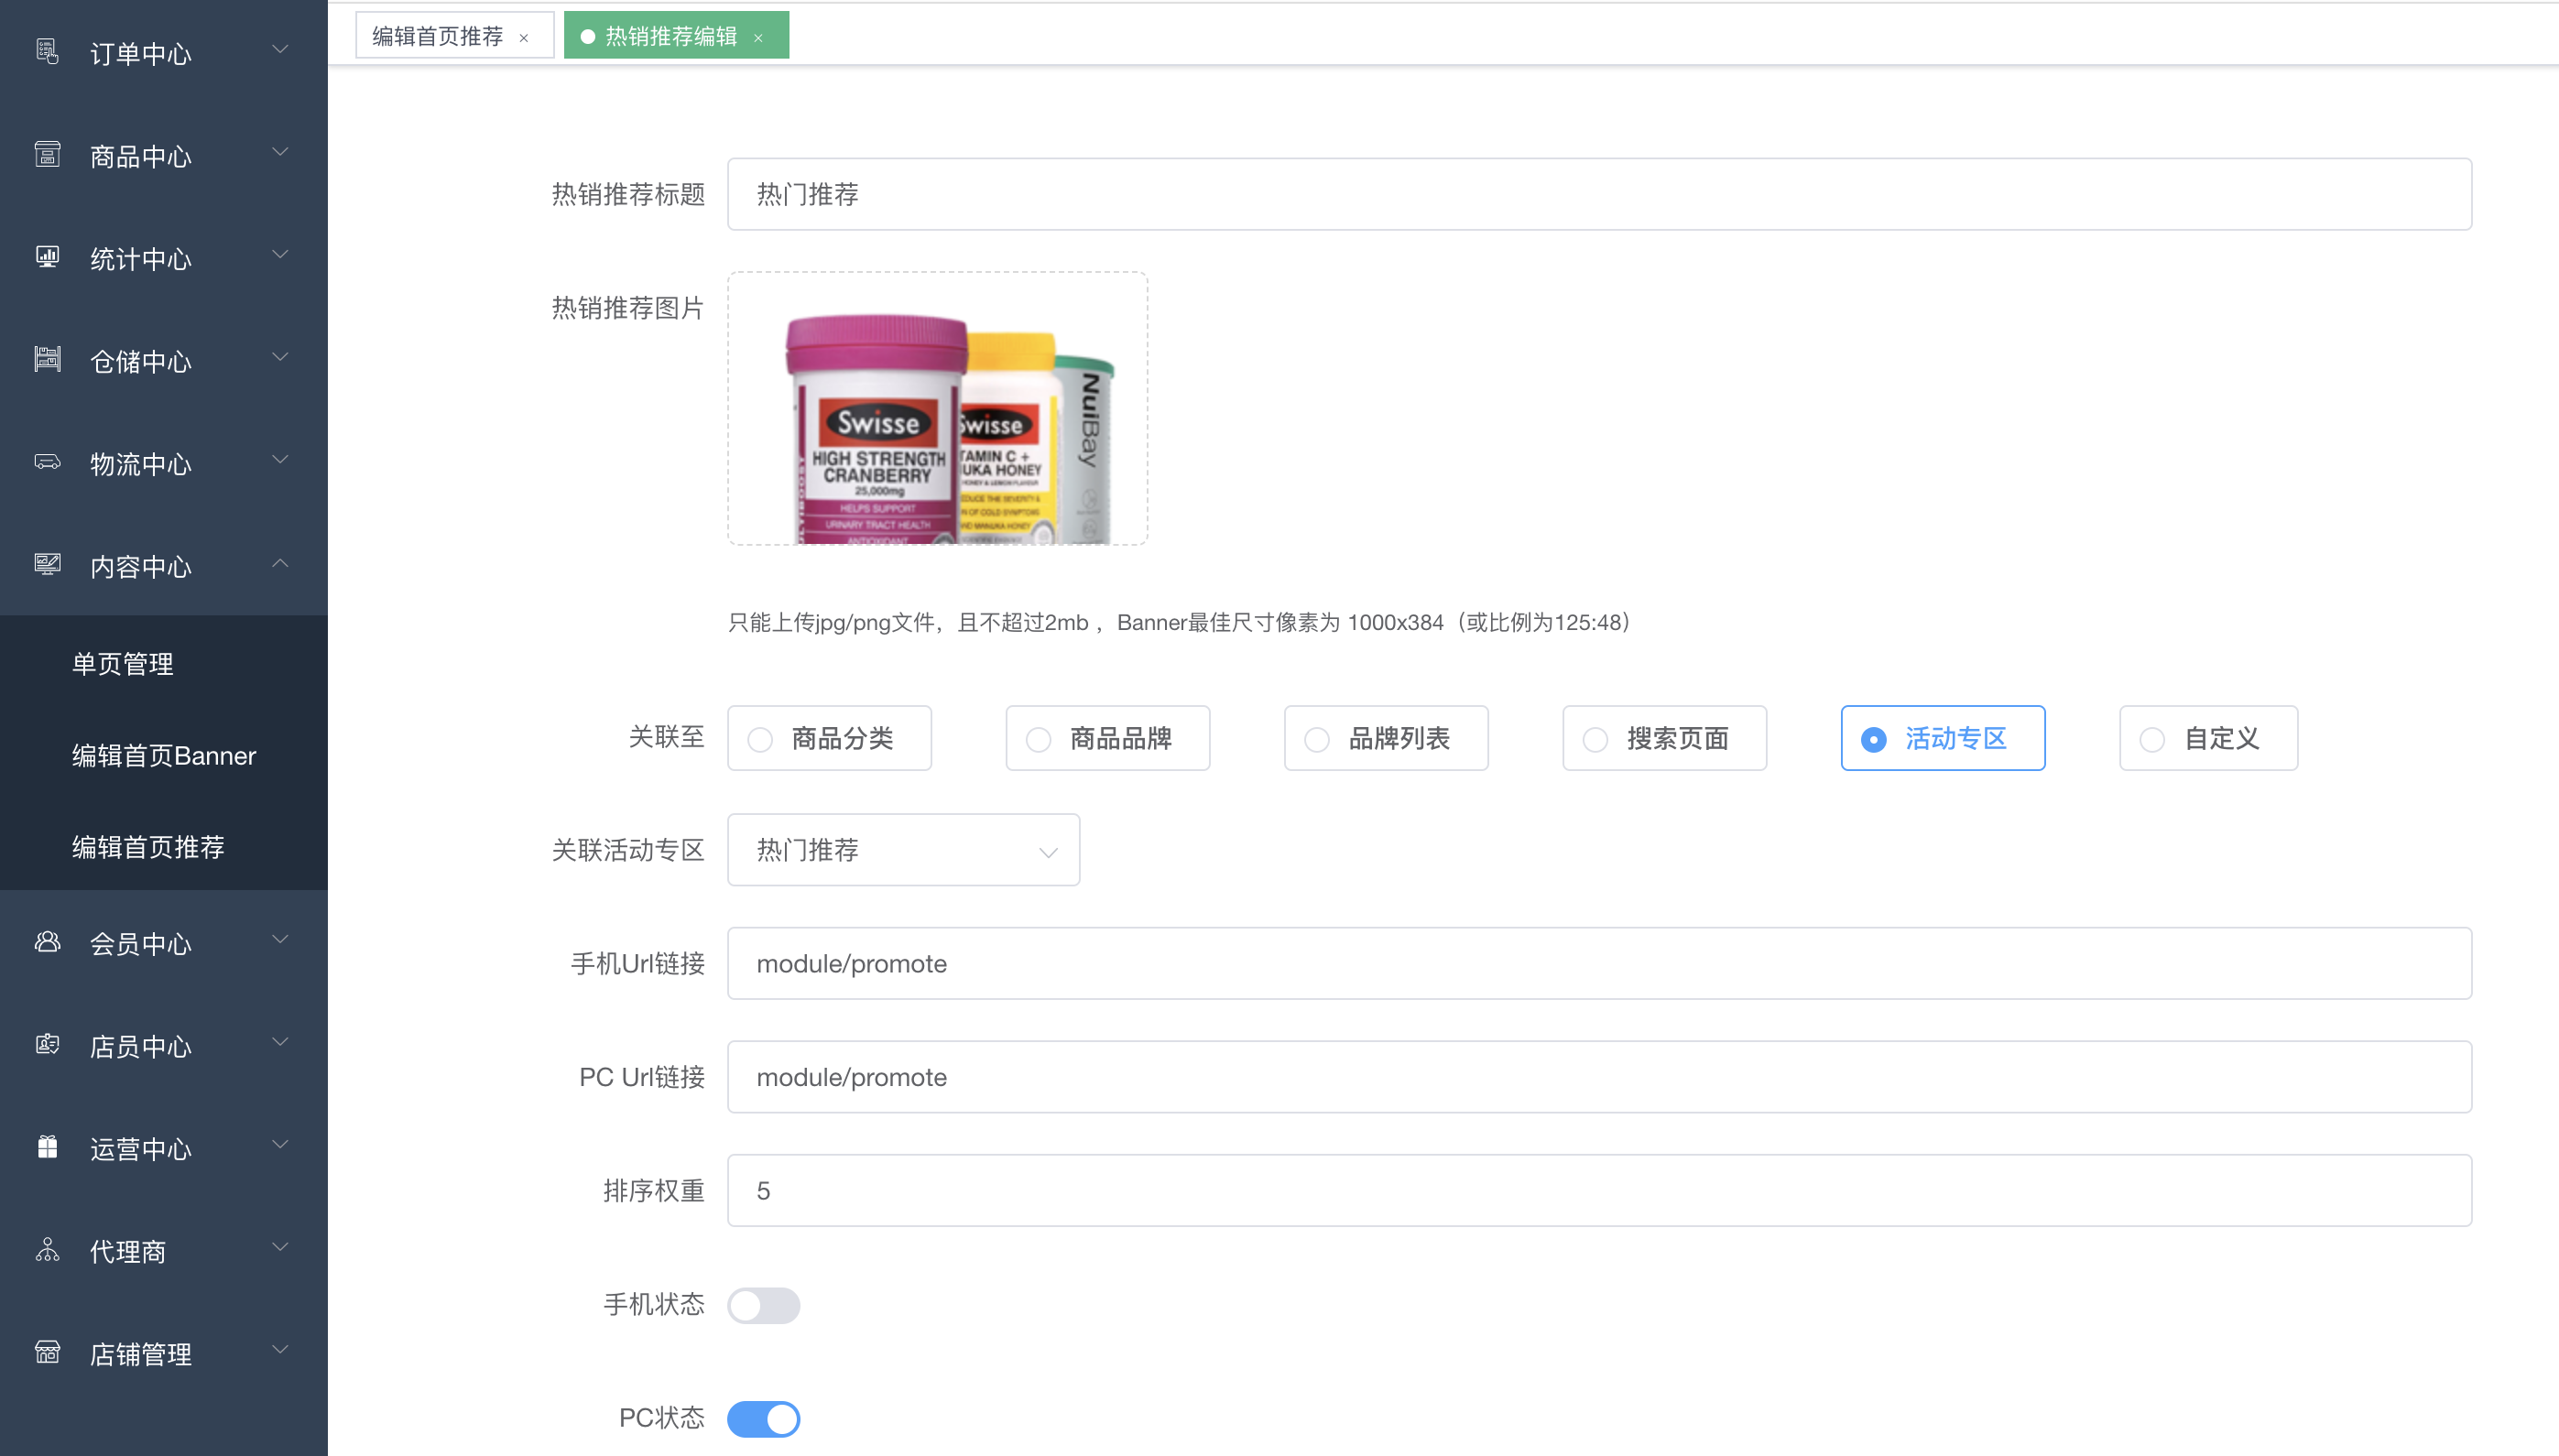Click the 商品中心 product icon
2559x1456 pixels.
(47, 154)
